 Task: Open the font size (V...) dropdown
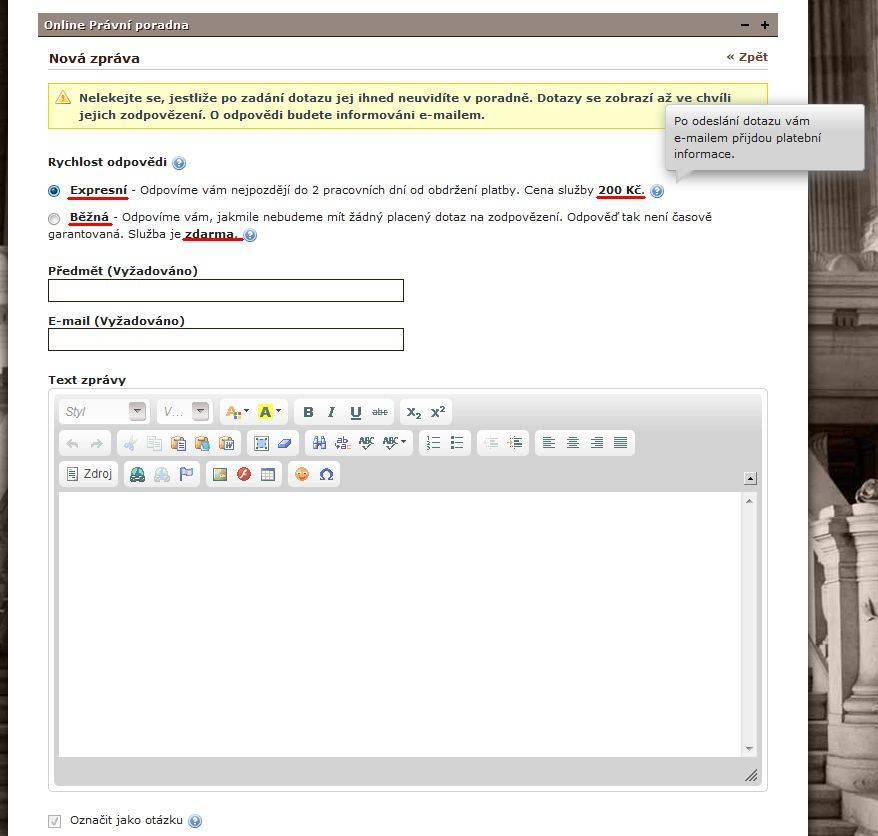pos(184,412)
